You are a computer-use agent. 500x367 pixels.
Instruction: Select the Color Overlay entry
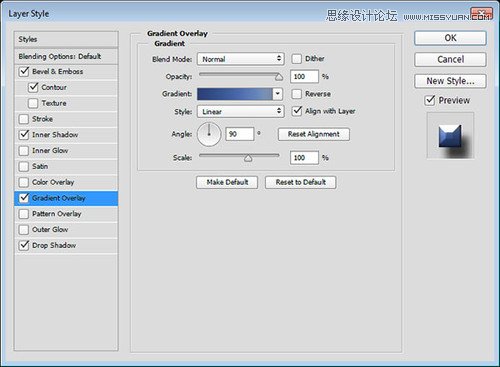pyautogui.click(x=53, y=182)
